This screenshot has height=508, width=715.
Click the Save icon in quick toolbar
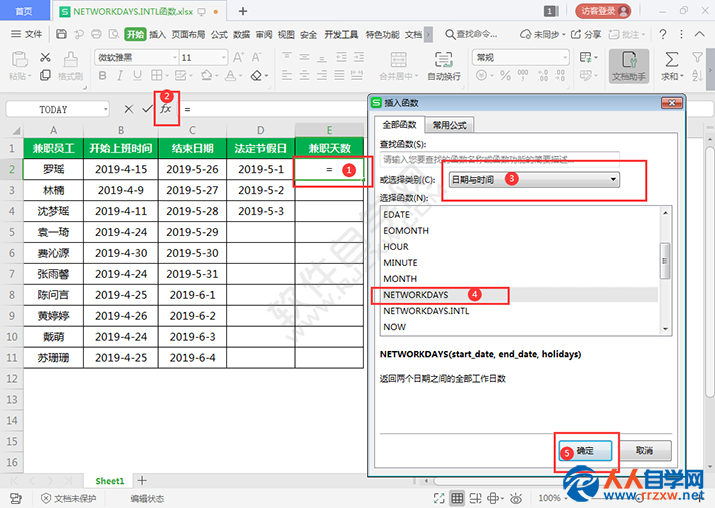point(61,34)
